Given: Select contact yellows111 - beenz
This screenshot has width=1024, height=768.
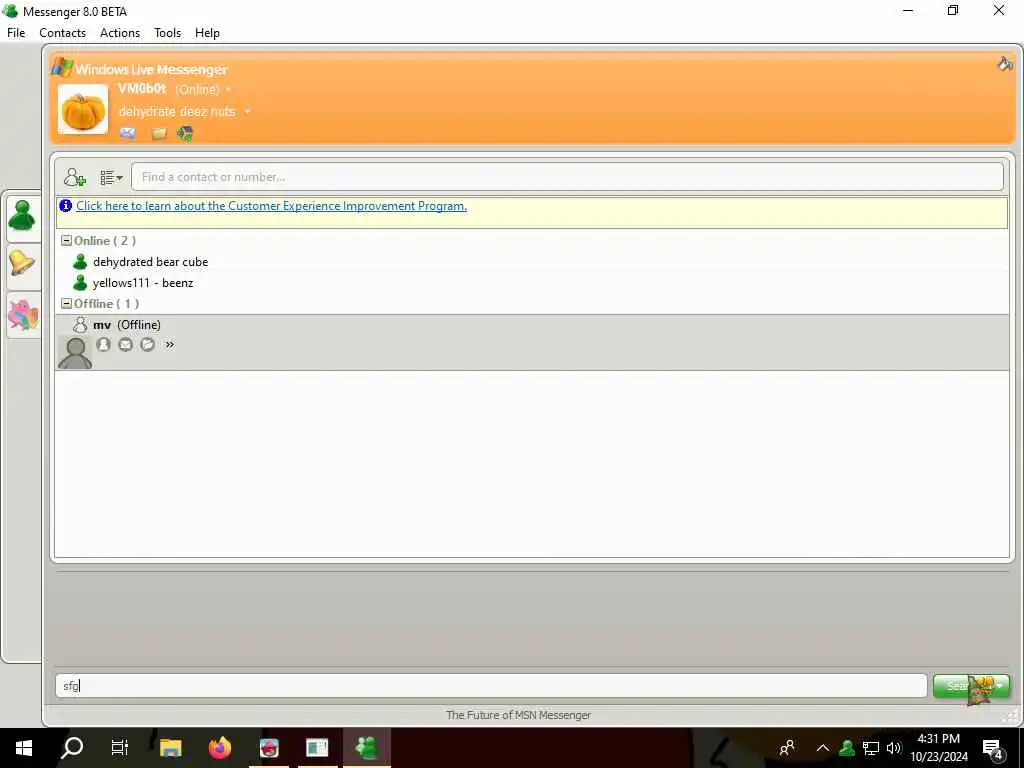Looking at the screenshot, I should [143, 283].
